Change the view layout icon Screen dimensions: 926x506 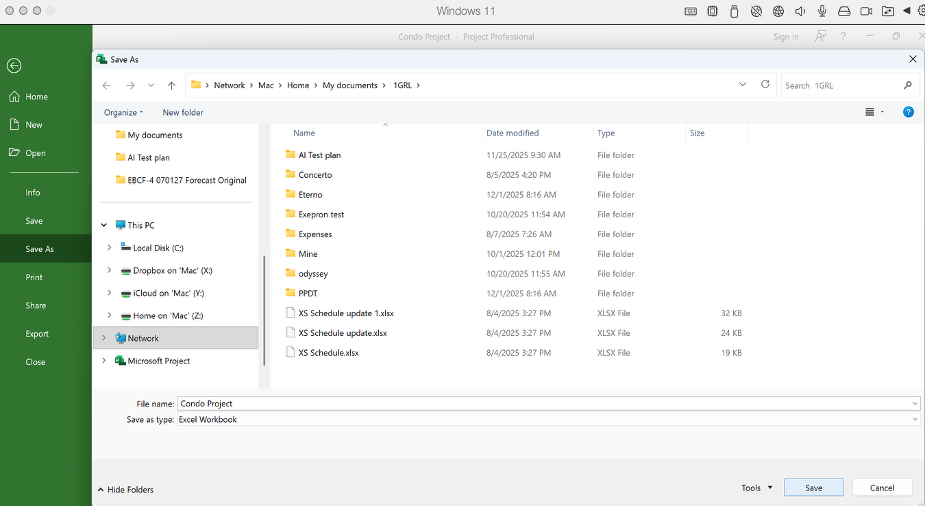(870, 112)
